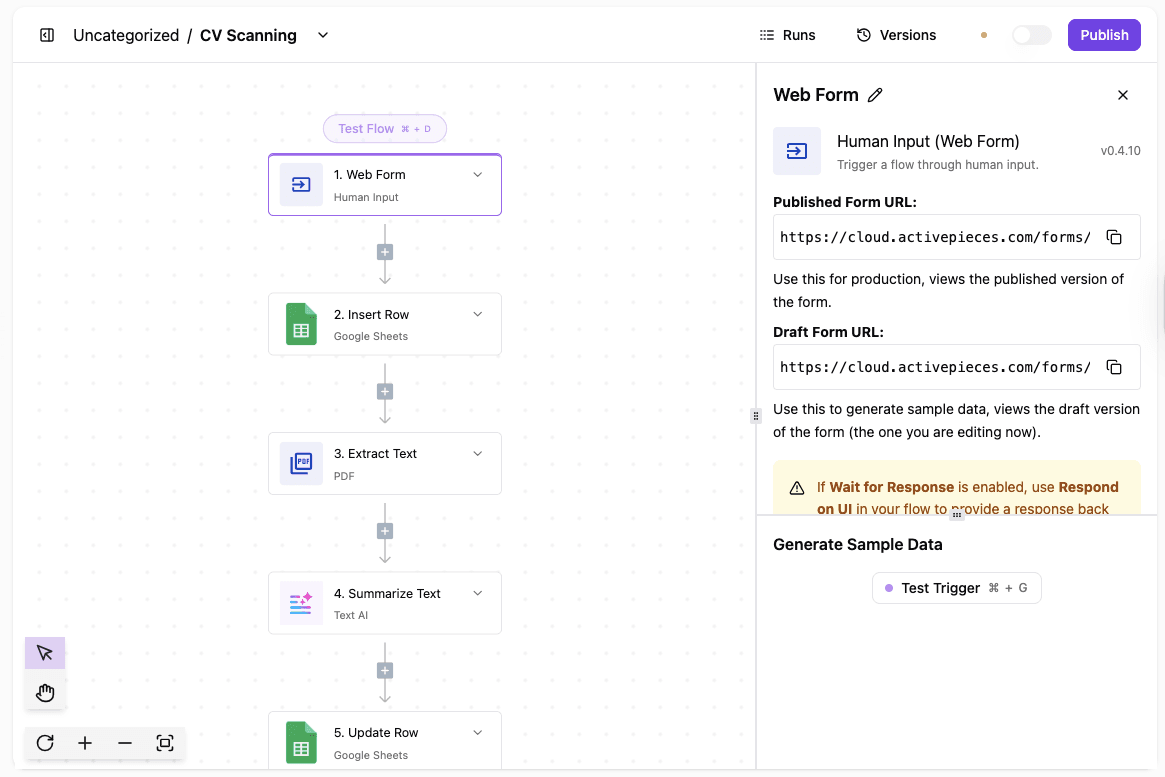
Task: Click the reset/refresh canvas icon
Action: coord(44,743)
